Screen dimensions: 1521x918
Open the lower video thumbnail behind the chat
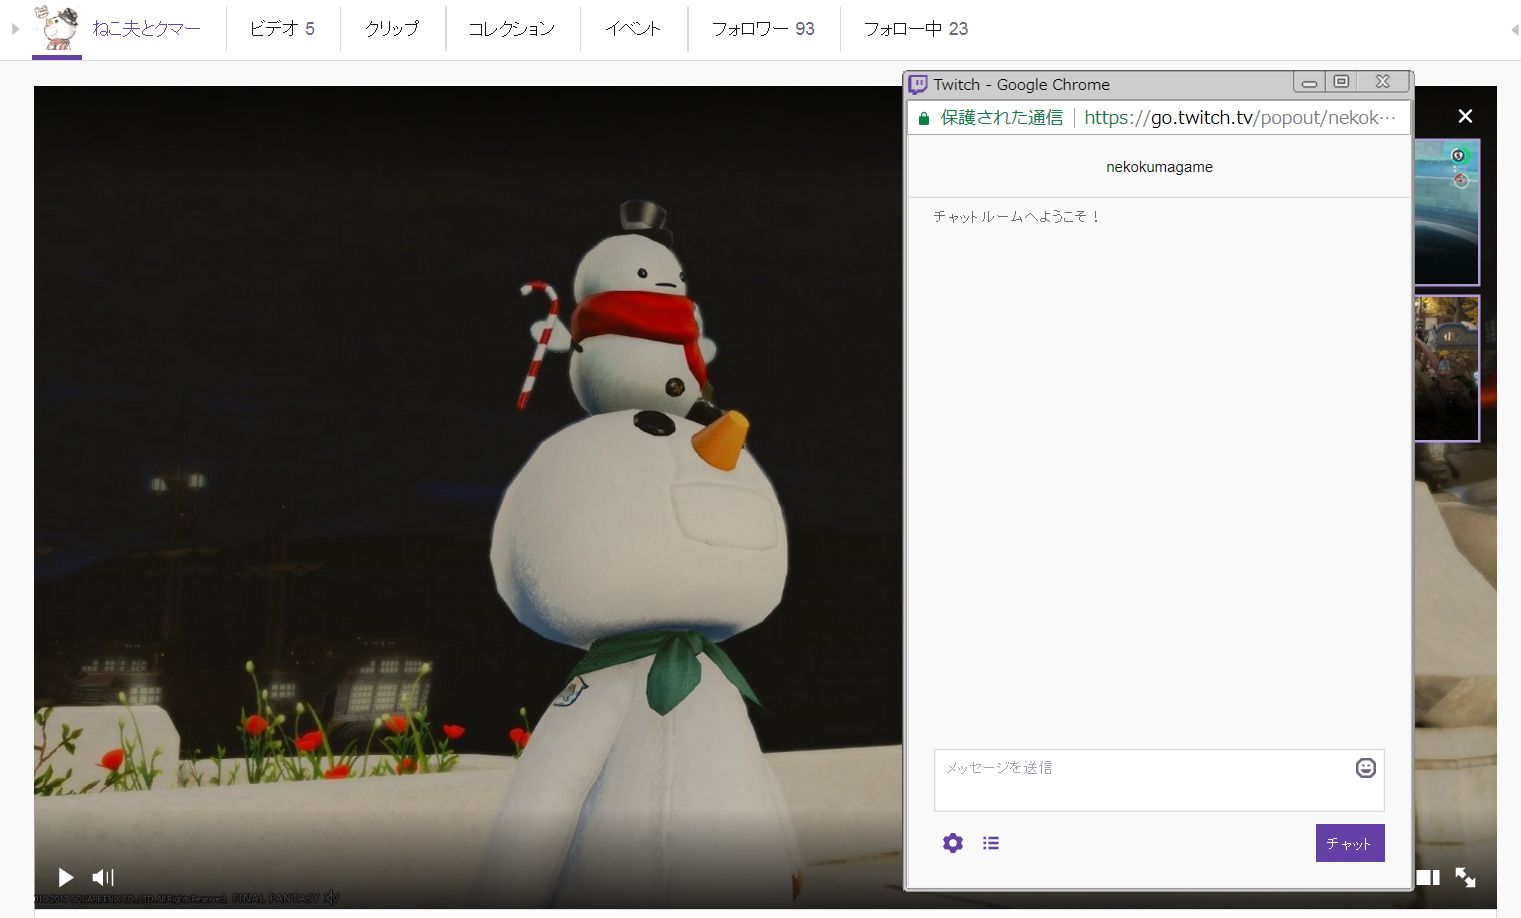click(x=1446, y=368)
